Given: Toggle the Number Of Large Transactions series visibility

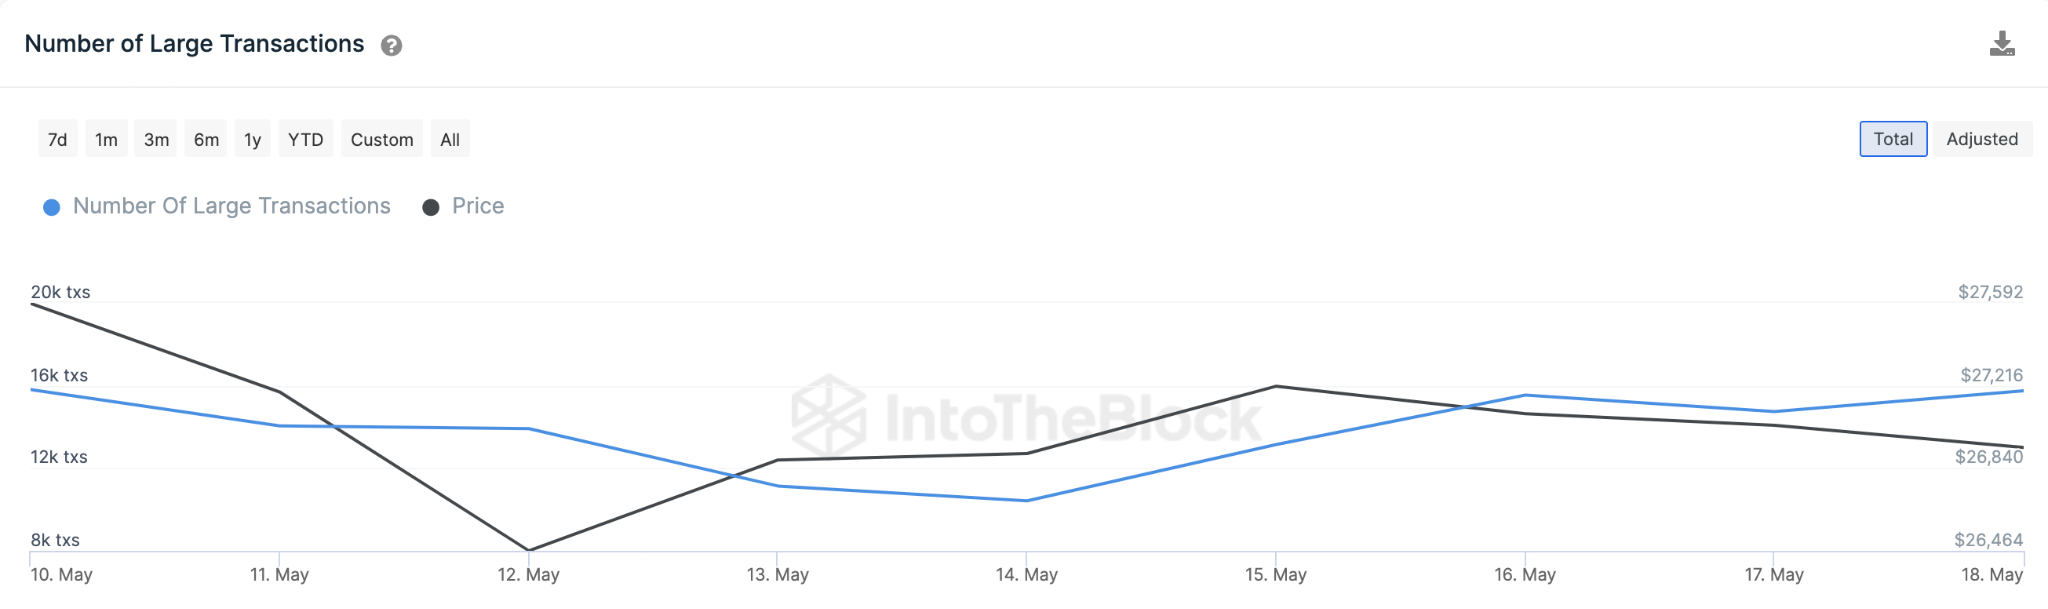Looking at the screenshot, I should pyautogui.click(x=230, y=206).
